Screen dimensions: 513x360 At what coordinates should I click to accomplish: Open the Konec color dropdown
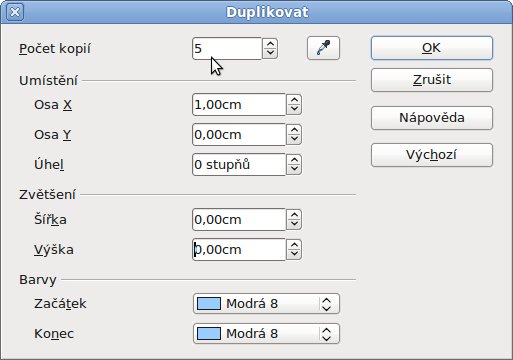click(x=326, y=334)
